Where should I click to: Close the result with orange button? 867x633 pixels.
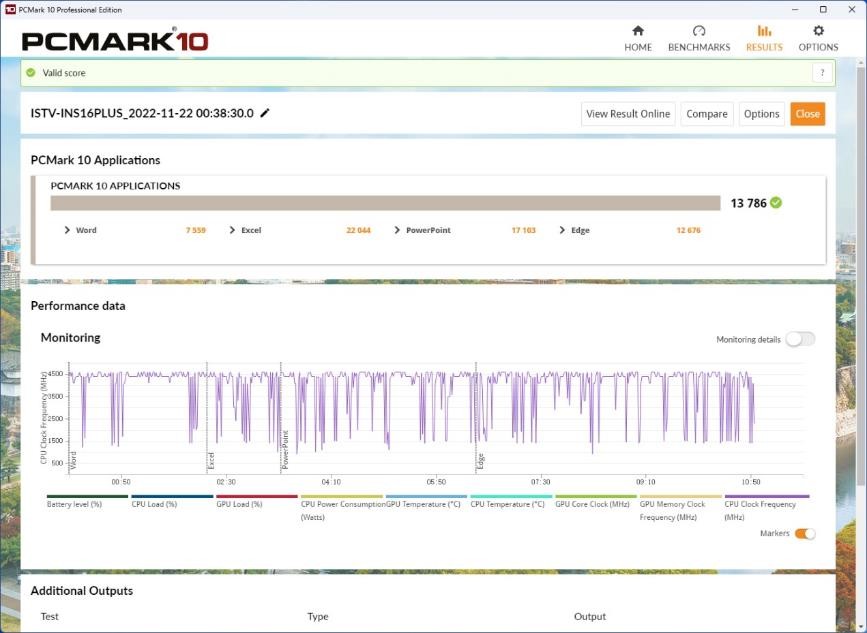[807, 114]
